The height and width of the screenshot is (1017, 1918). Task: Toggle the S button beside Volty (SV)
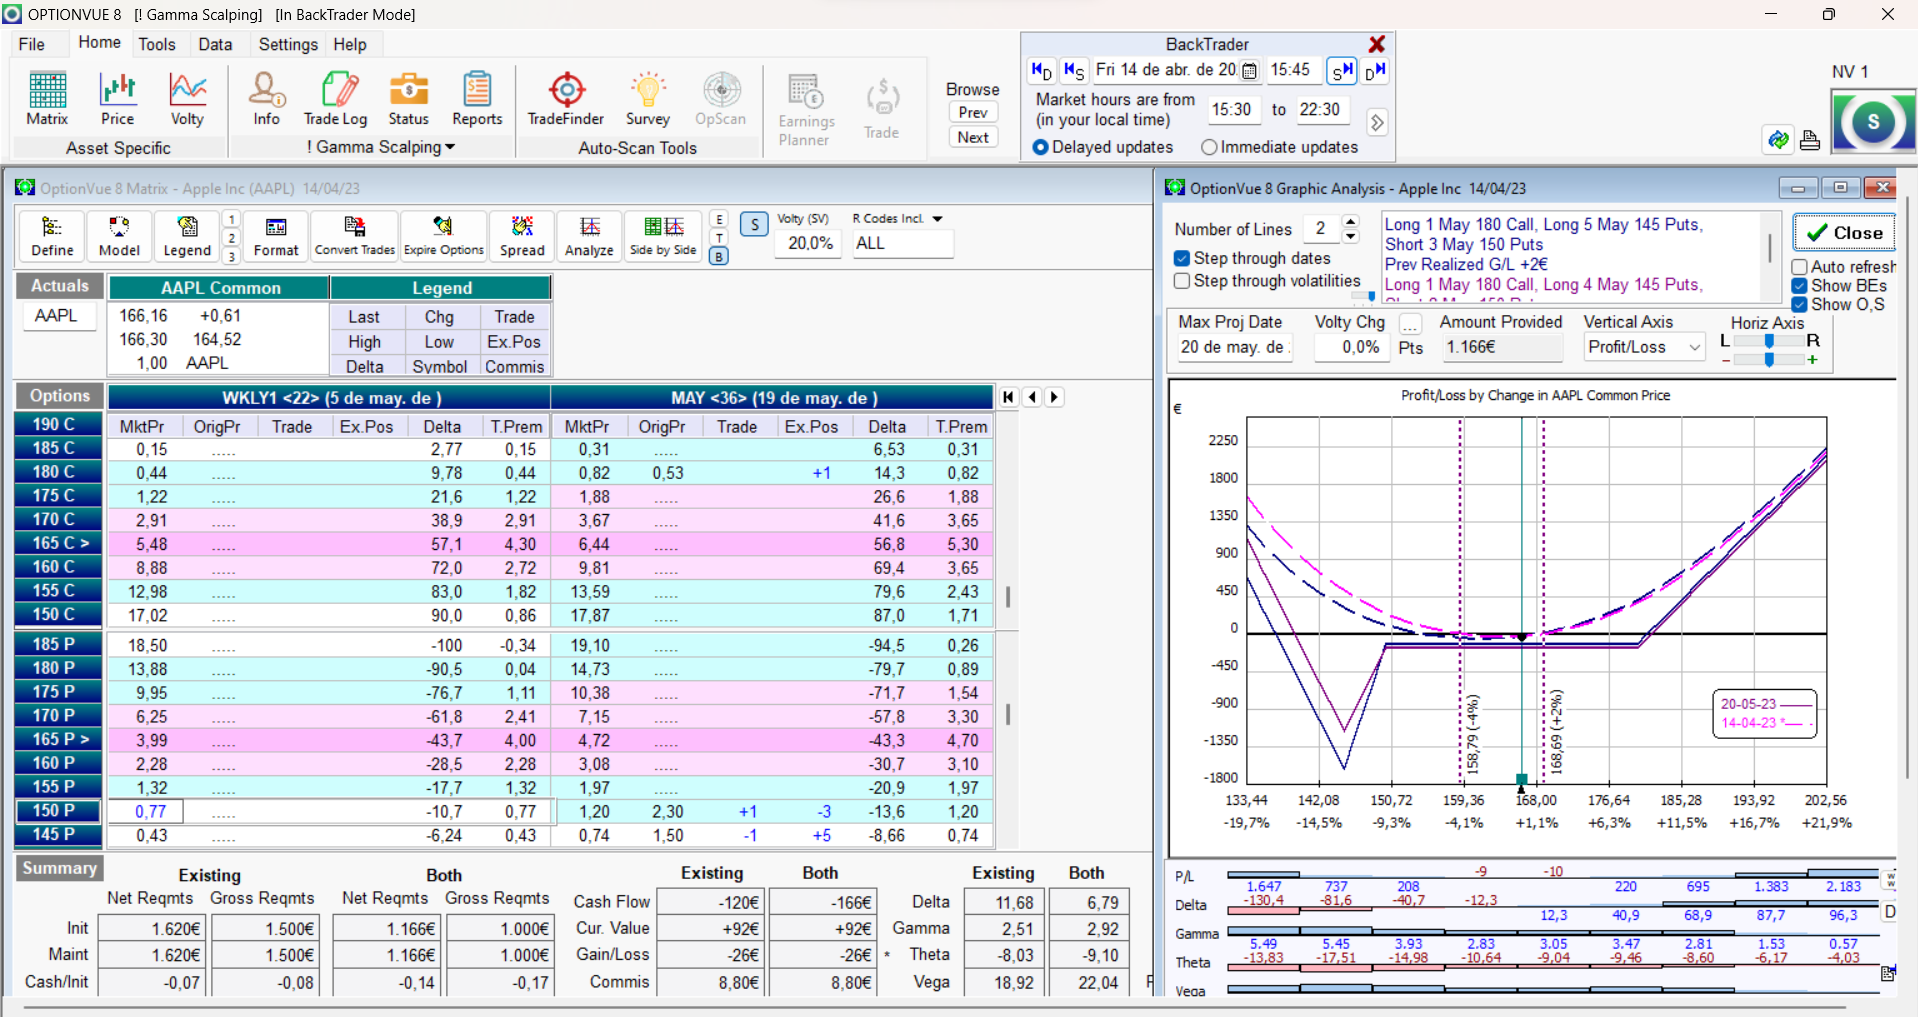coord(754,224)
